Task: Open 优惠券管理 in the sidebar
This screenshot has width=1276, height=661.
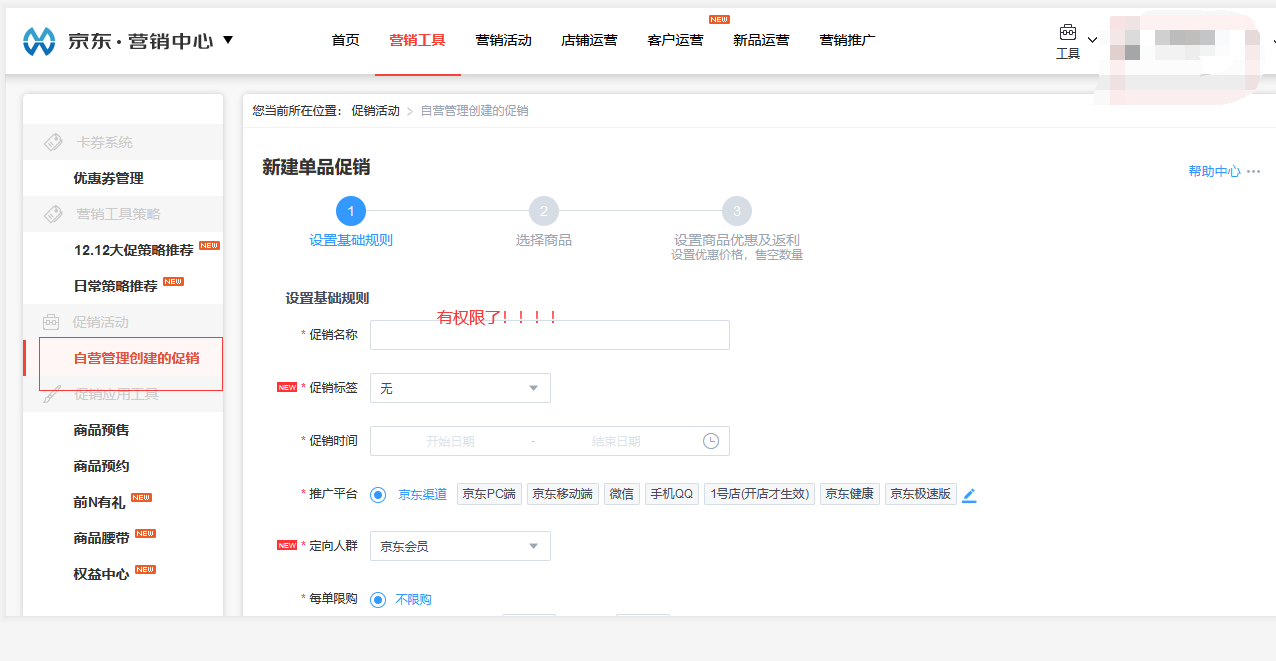Action: coord(108,178)
